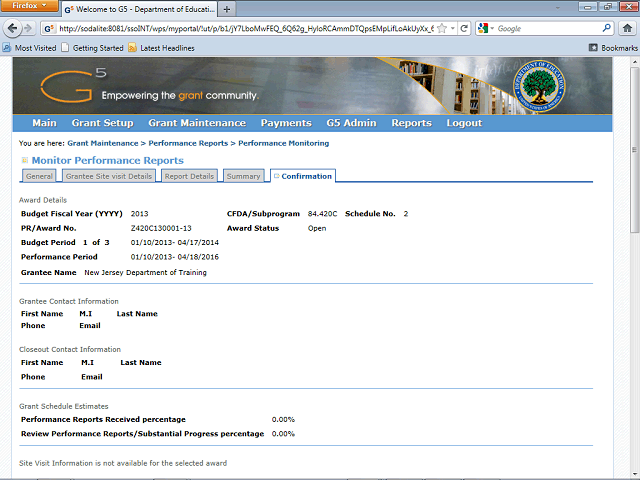Viewport: 640px width, 480px height.
Task: Click the search magnifier icon
Action: click(607, 28)
